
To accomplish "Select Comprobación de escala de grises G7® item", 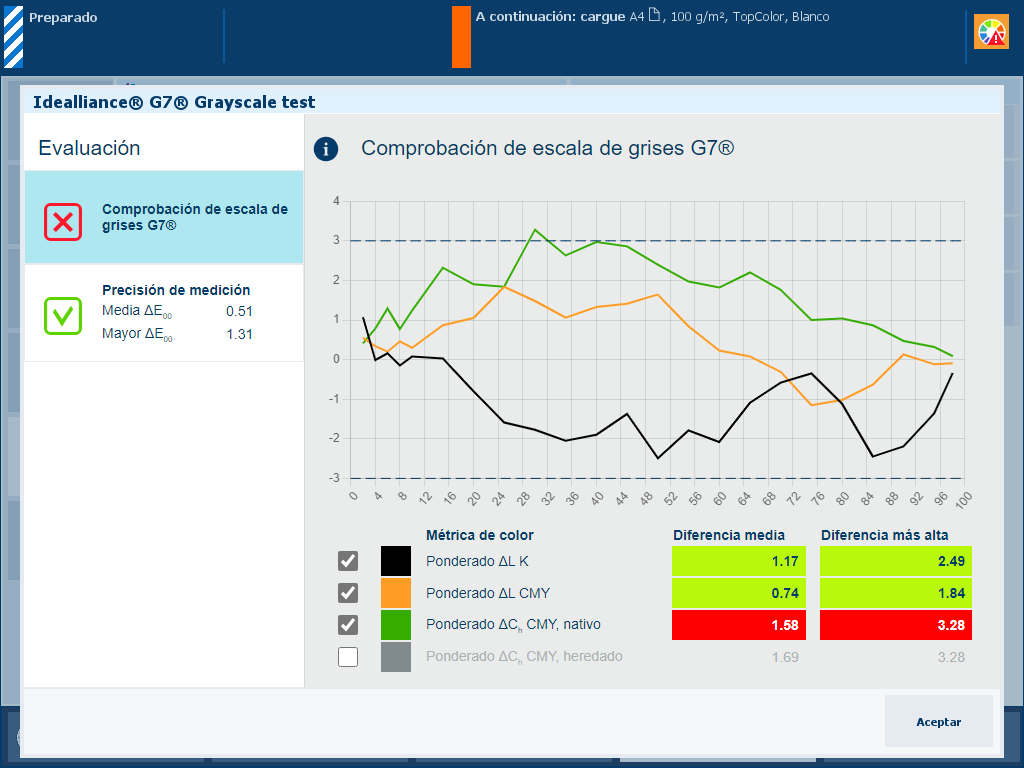I will click(164, 217).
